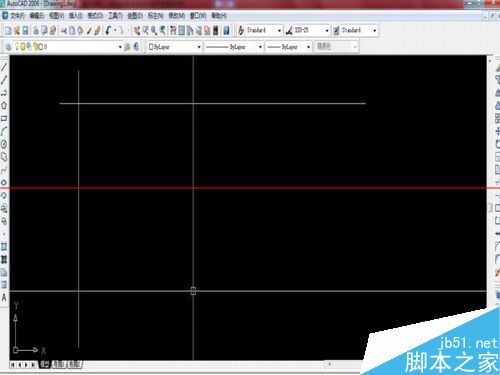The height and width of the screenshot is (375, 500).
Task: Select the Multiline Text A tool
Action: pos(4,298)
